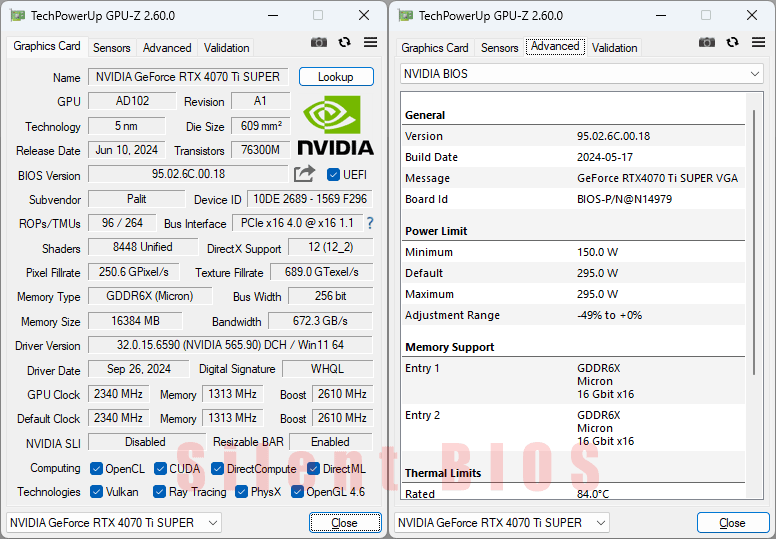Click camera icon in right GPU-Z window
Screen dimensions: 776x539
(x=707, y=43)
